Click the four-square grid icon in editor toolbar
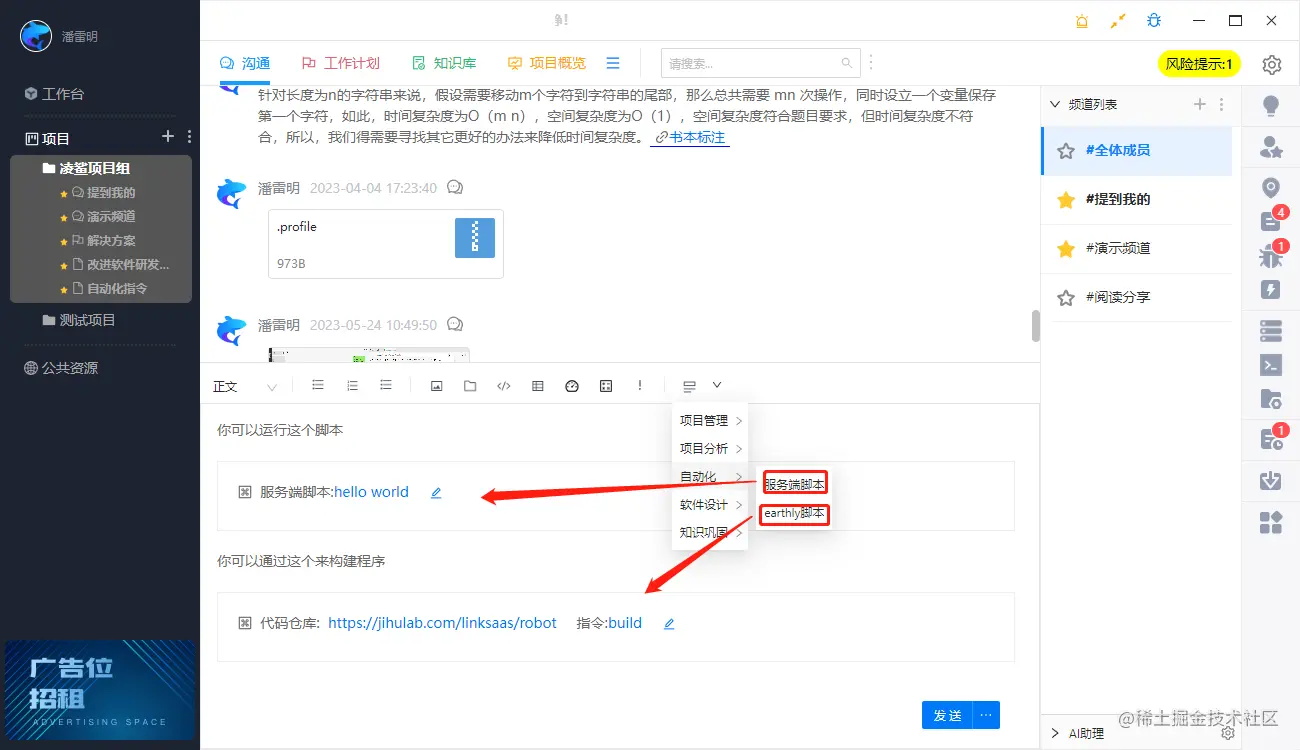Screen dimensions: 1300x750 pyautogui.click(x=606, y=386)
